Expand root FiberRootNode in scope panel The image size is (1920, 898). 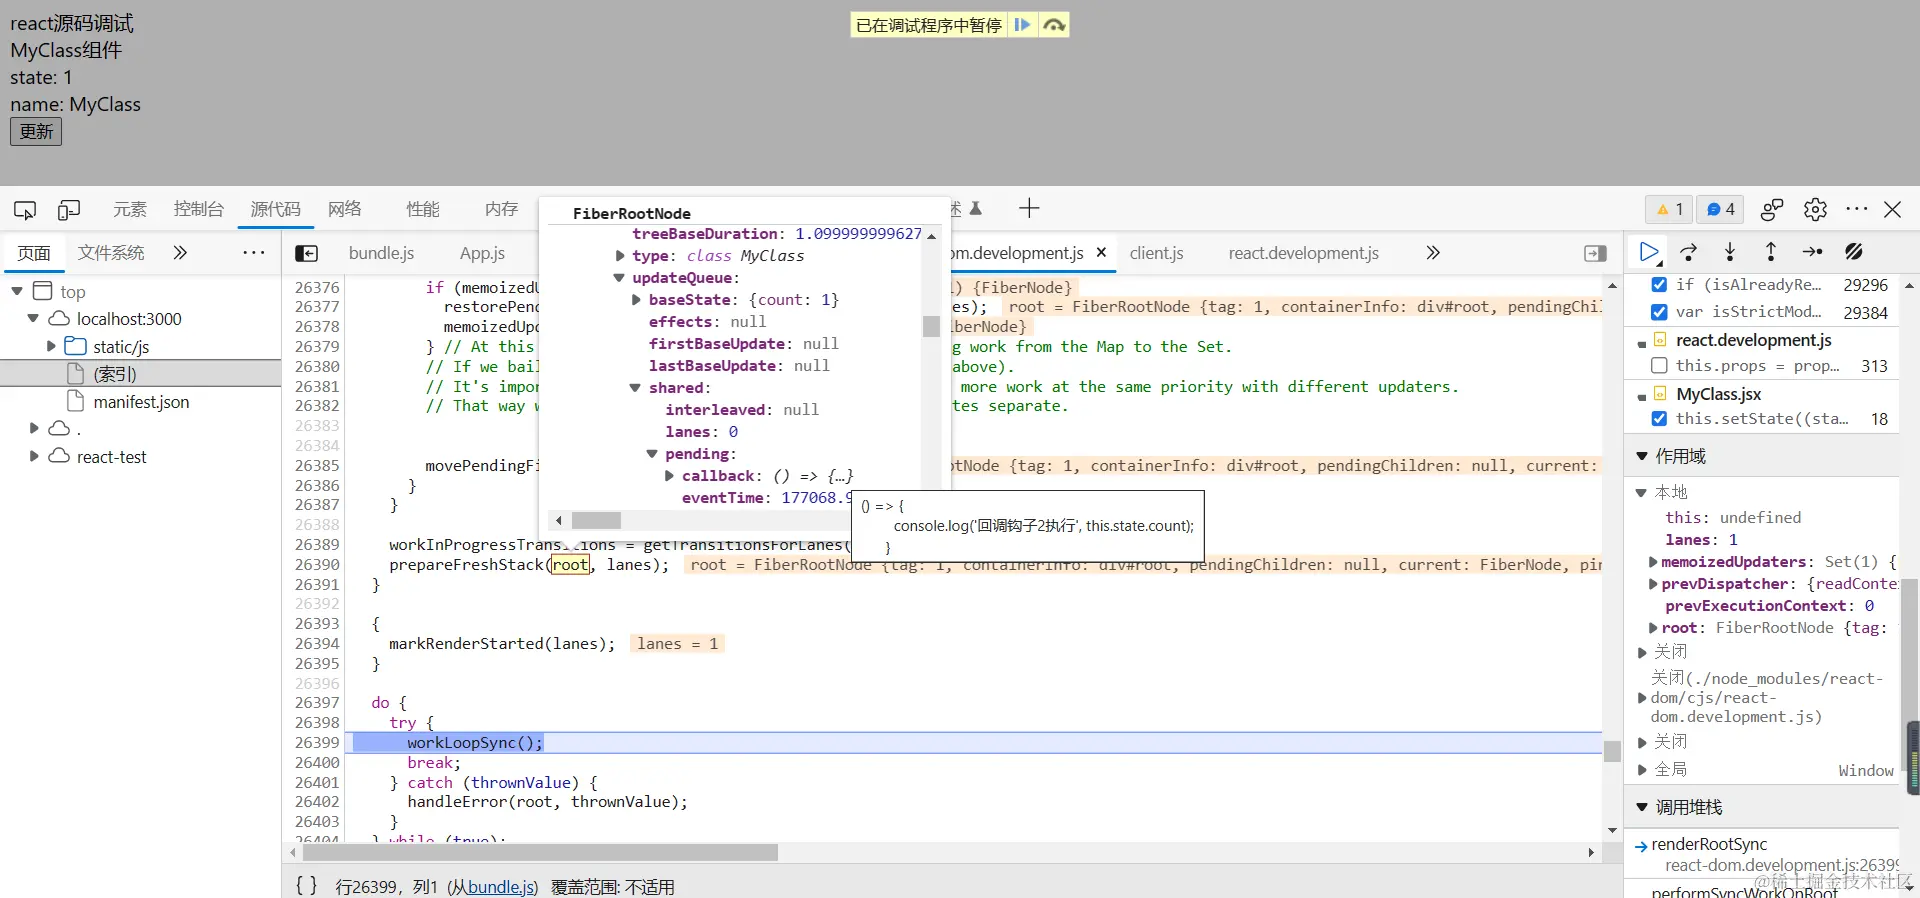coord(1653,628)
